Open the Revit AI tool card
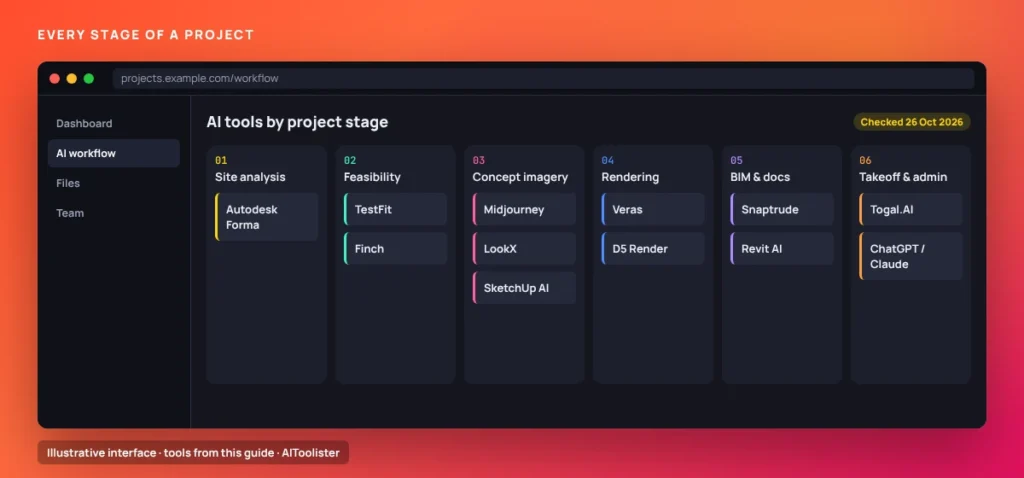Screen dimensions: 1024x478 pyautogui.click(x=782, y=248)
